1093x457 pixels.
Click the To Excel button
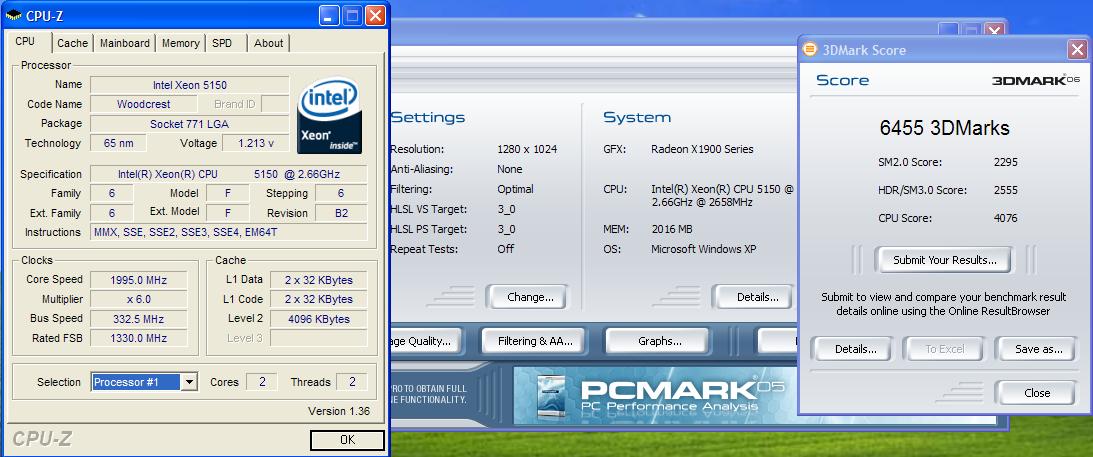(945, 349)
